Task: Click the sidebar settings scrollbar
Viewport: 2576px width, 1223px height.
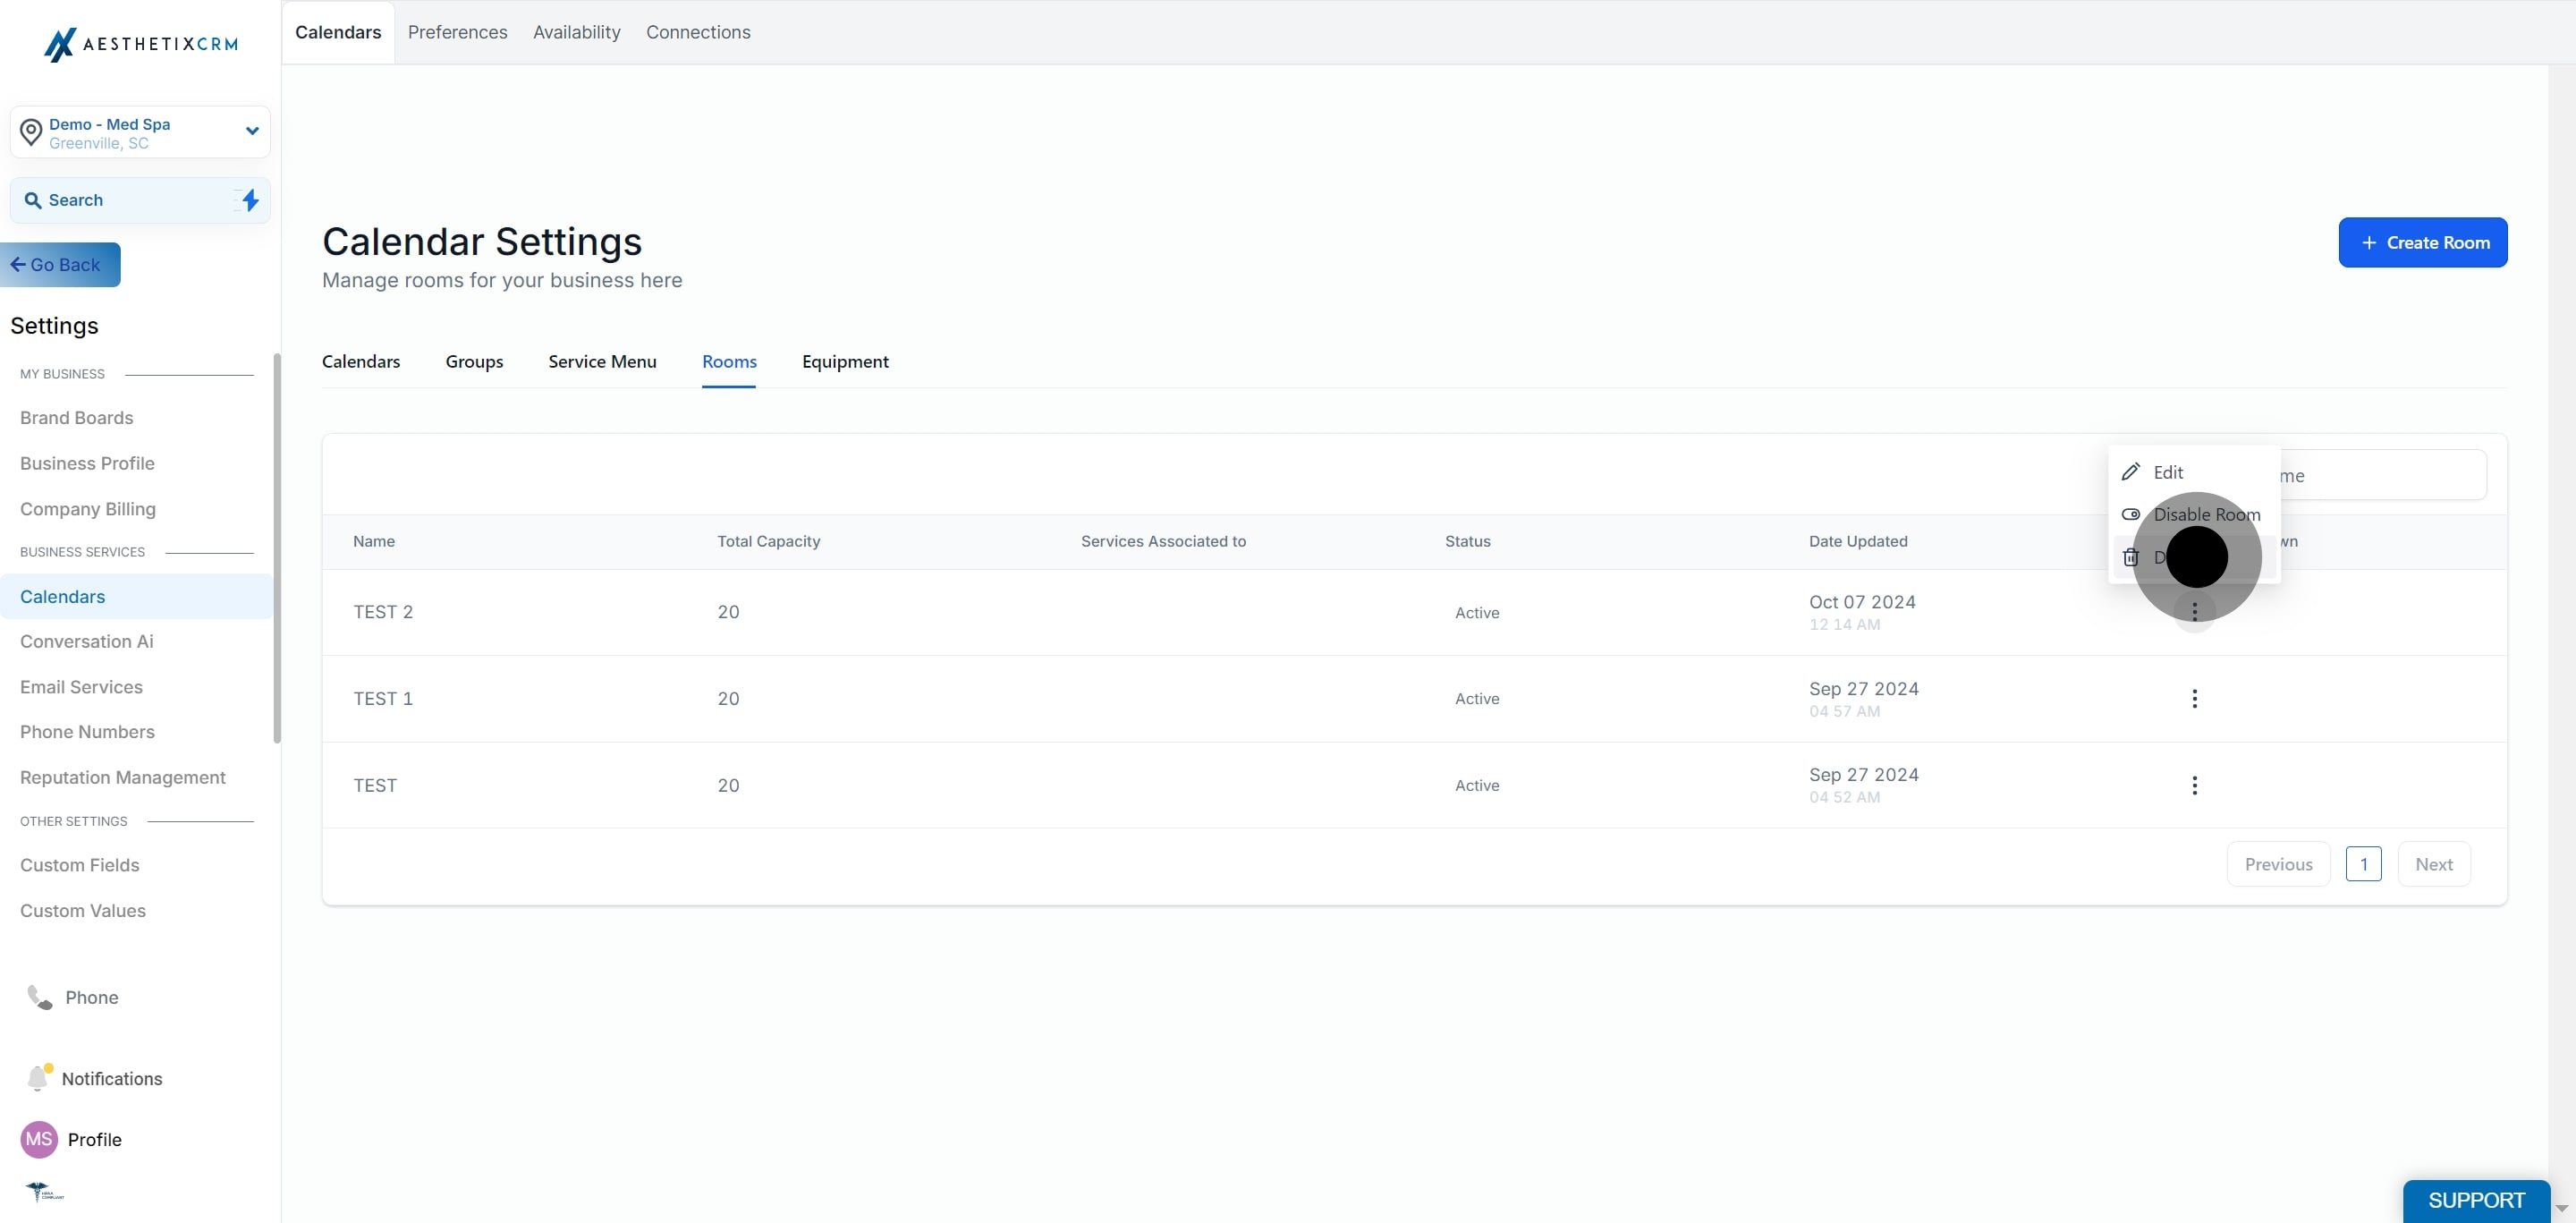Action: click(277, 548)
